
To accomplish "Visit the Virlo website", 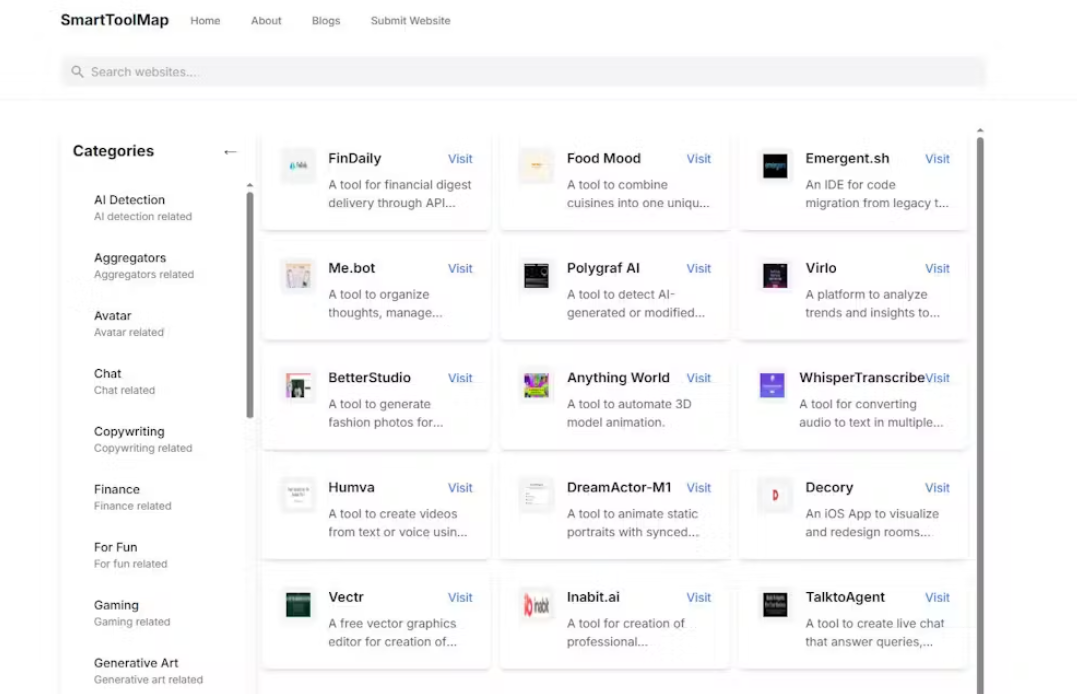I will (x=937, y=269).
